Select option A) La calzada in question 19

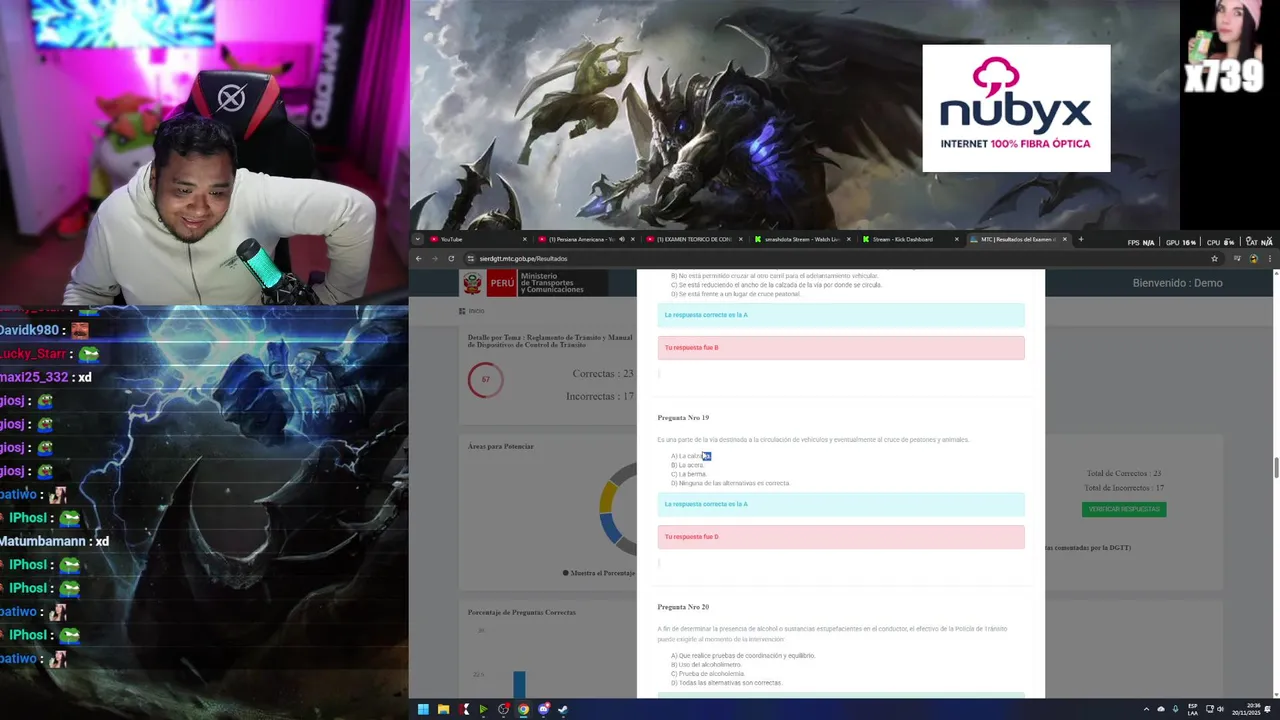(690, 456)
